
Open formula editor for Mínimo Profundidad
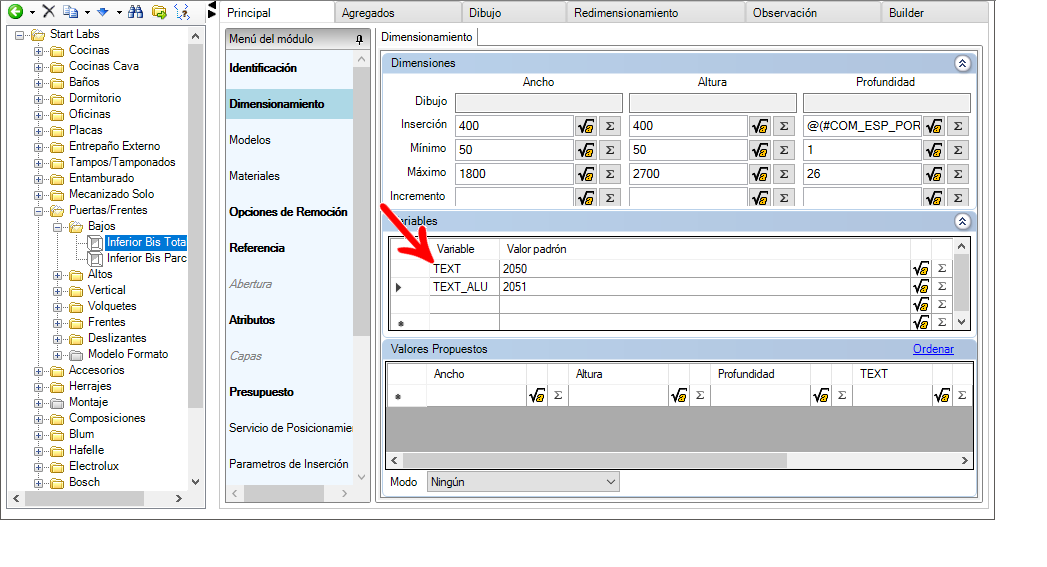click(934, 150)
